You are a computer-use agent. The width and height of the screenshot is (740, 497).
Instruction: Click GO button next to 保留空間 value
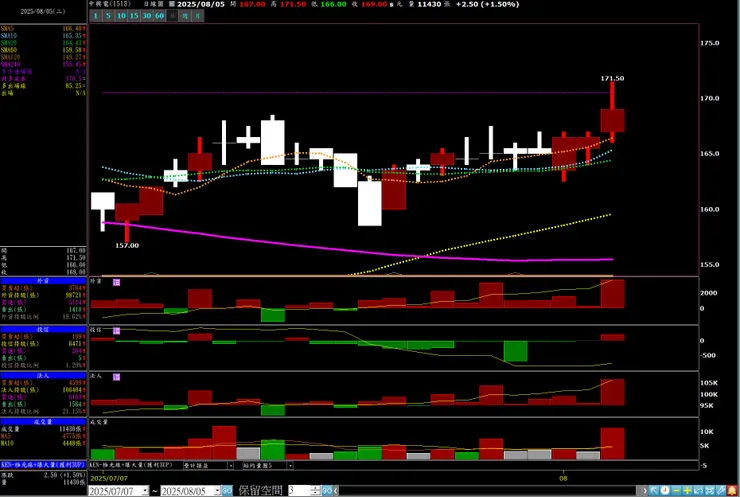coord(327,491)
